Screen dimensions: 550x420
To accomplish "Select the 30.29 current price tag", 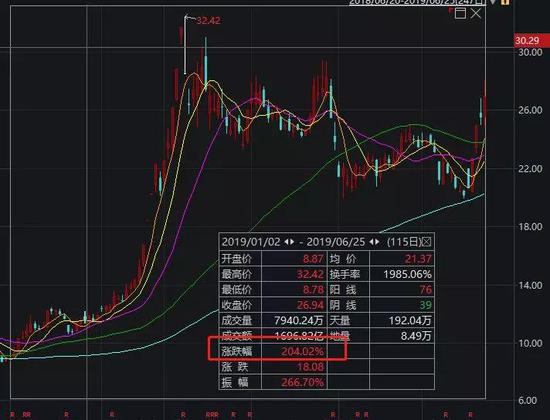I will coord(531,40).
